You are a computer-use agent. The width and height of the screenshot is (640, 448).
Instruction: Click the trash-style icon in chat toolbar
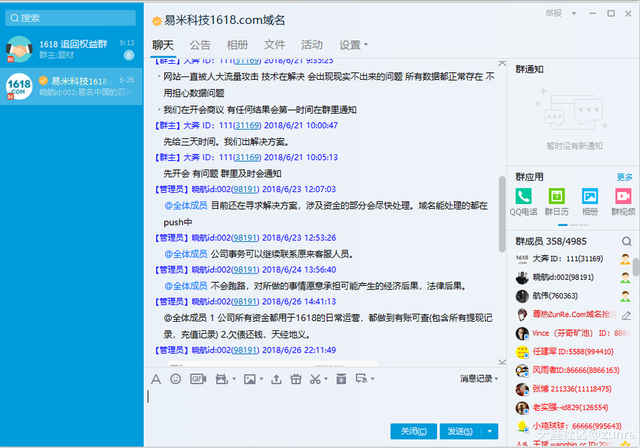pos(341,379)
